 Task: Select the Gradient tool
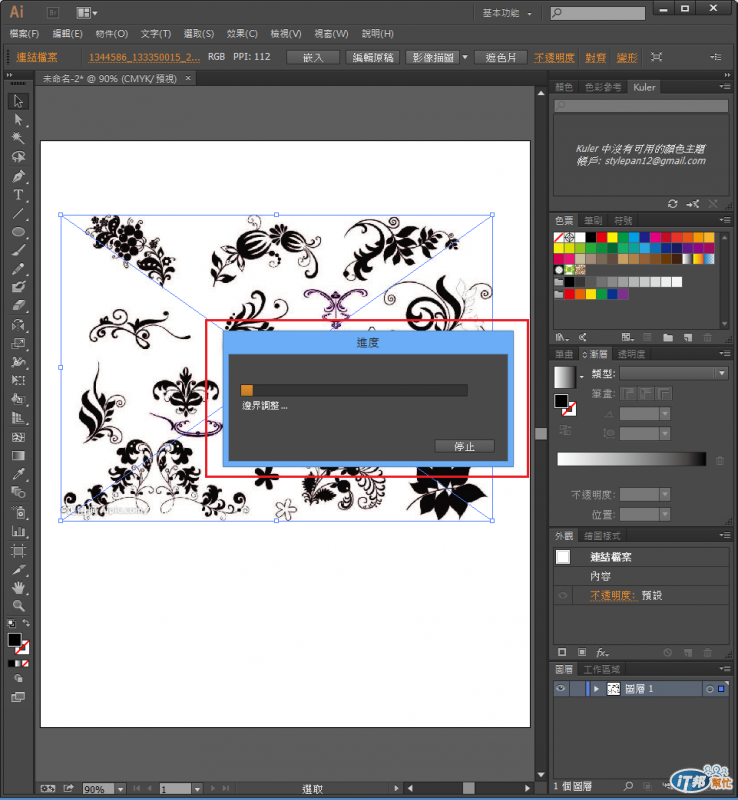[x=18, y=456]
